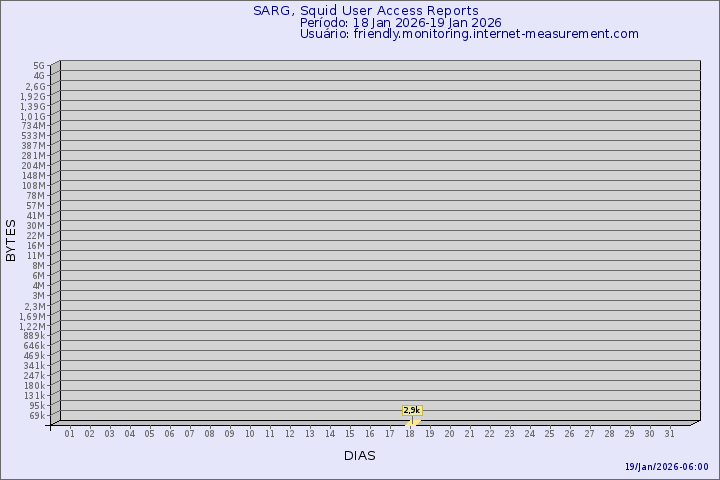Click the 69k tick on the bytes axis

(37, 416)
